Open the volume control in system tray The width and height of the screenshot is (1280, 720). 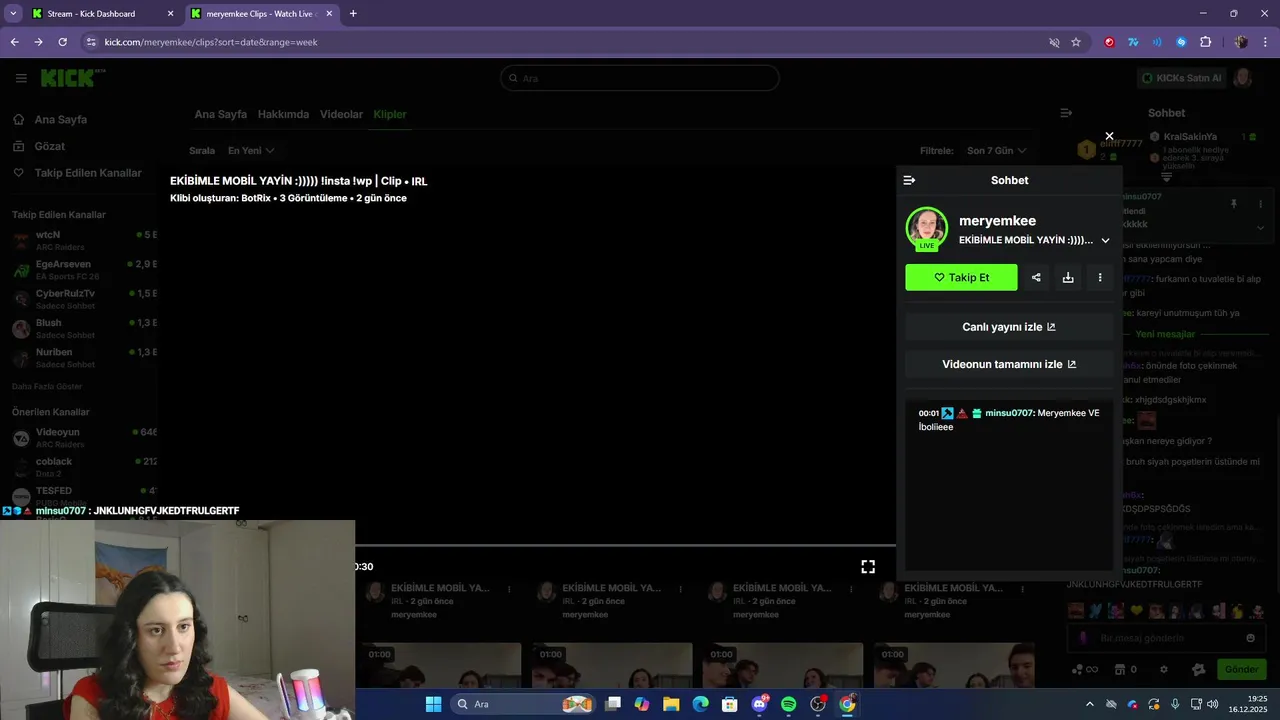coord(1212,704)
